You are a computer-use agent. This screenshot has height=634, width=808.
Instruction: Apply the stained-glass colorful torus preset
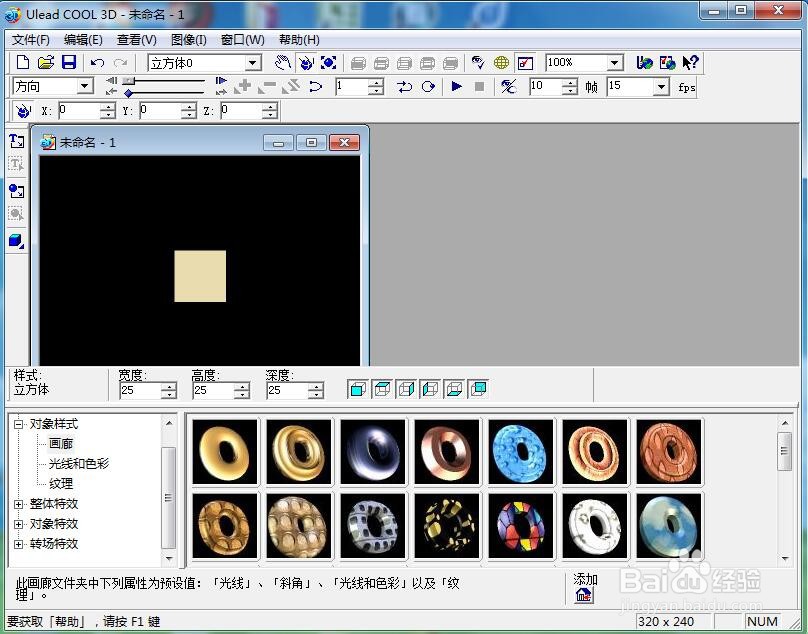click(520, 526)
